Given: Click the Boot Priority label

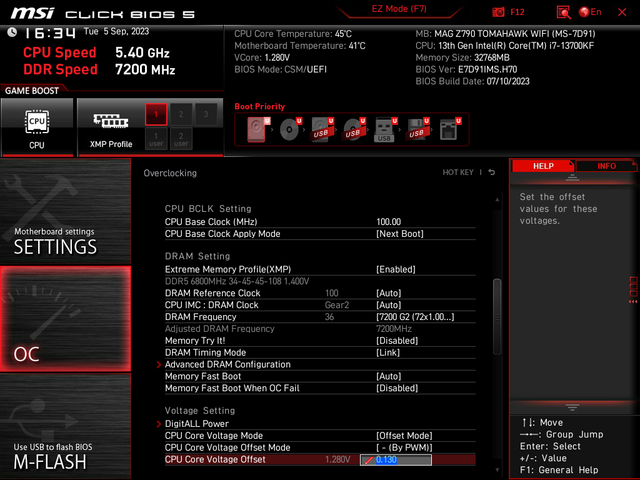Looking at the screenshot, I should [x=260, y=107].
